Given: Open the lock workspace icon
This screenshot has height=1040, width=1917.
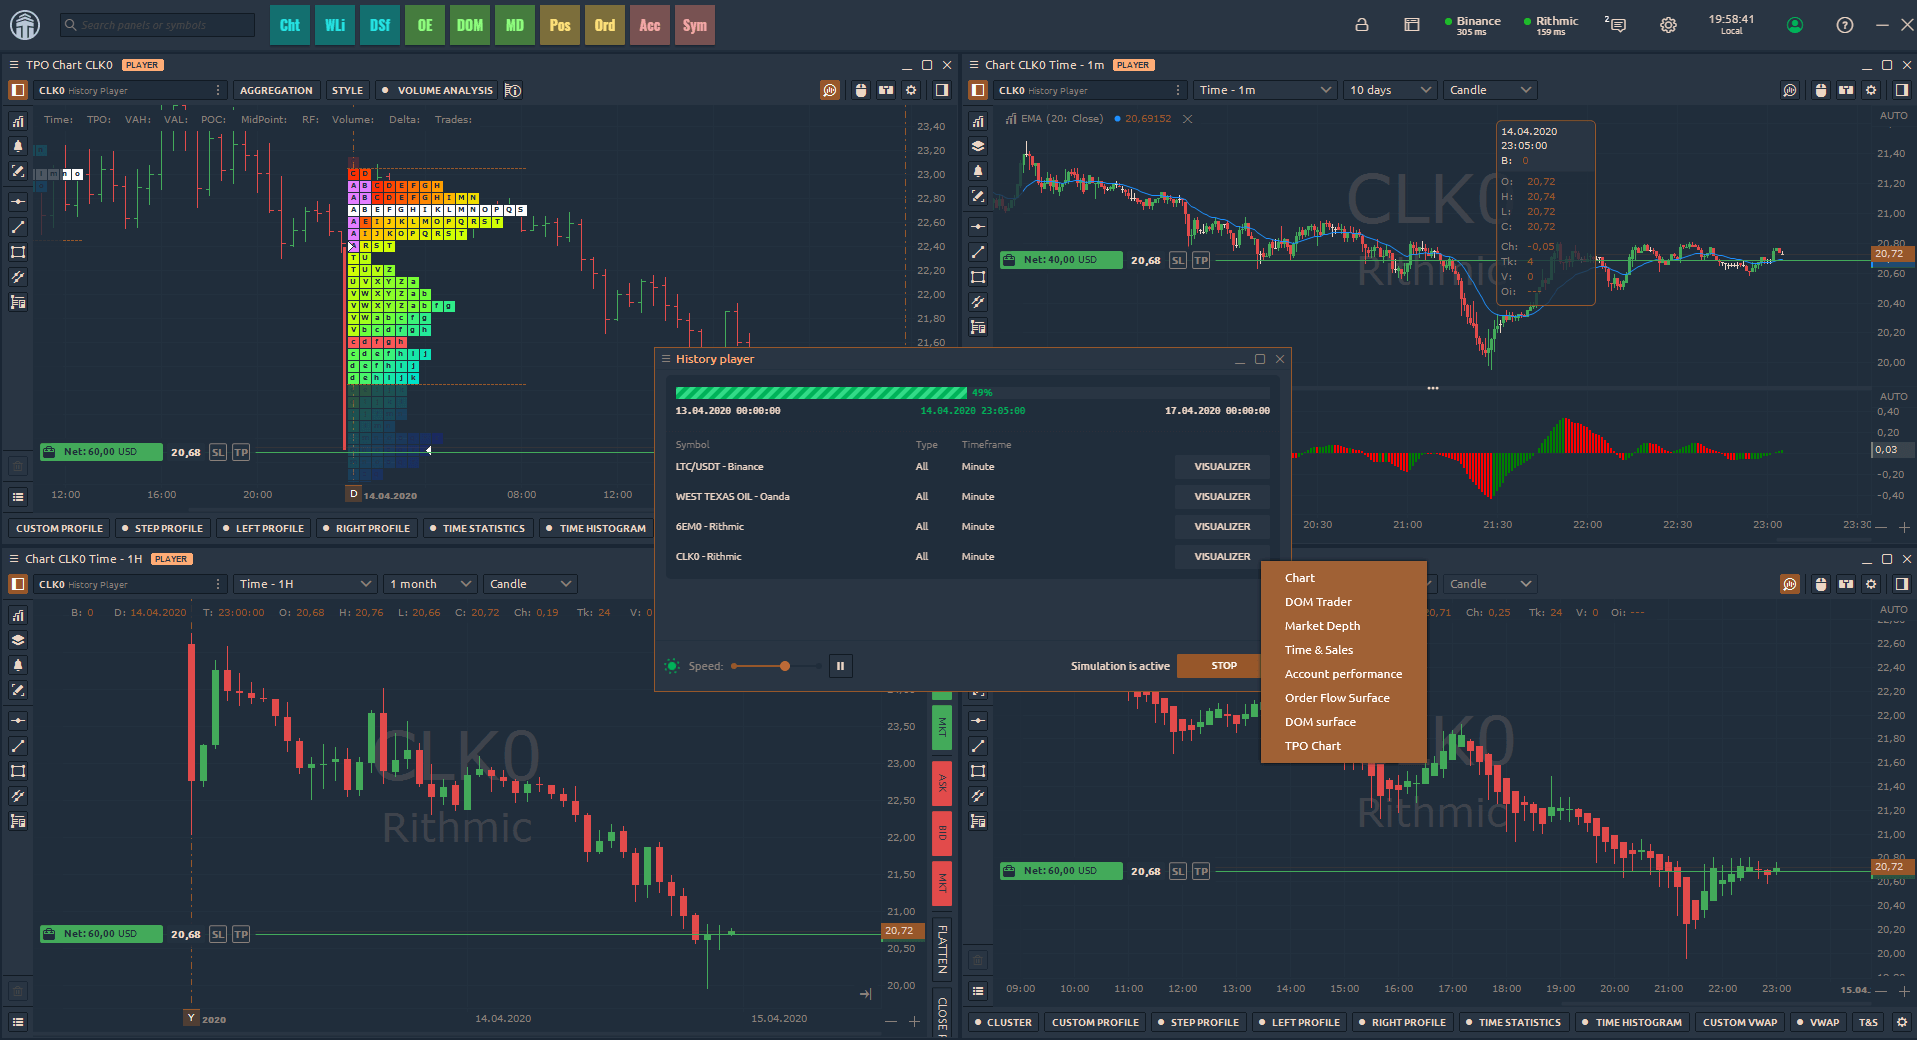Looking at the screenshot, I should pyautogui.click(x=1361, y=25).
